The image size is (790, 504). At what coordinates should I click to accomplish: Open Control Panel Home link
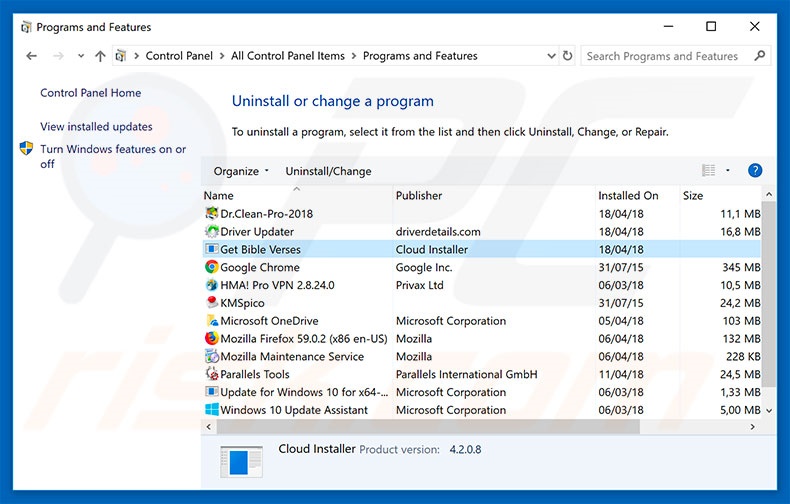91,93
